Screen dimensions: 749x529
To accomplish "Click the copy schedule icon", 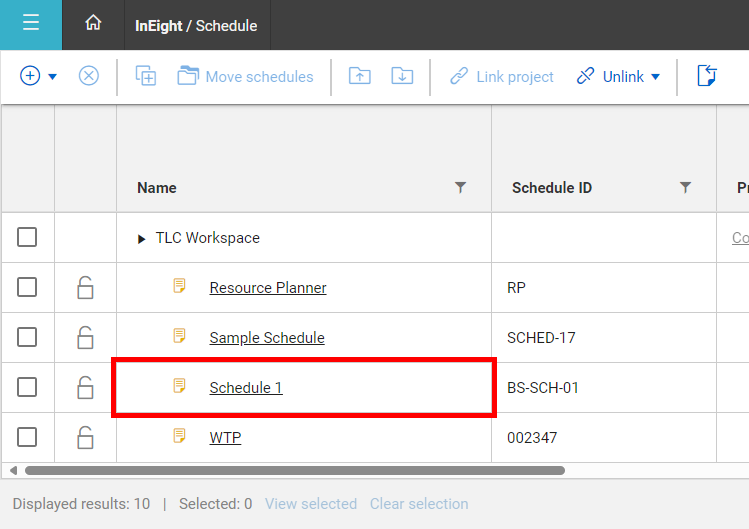I will coord(146,76).
